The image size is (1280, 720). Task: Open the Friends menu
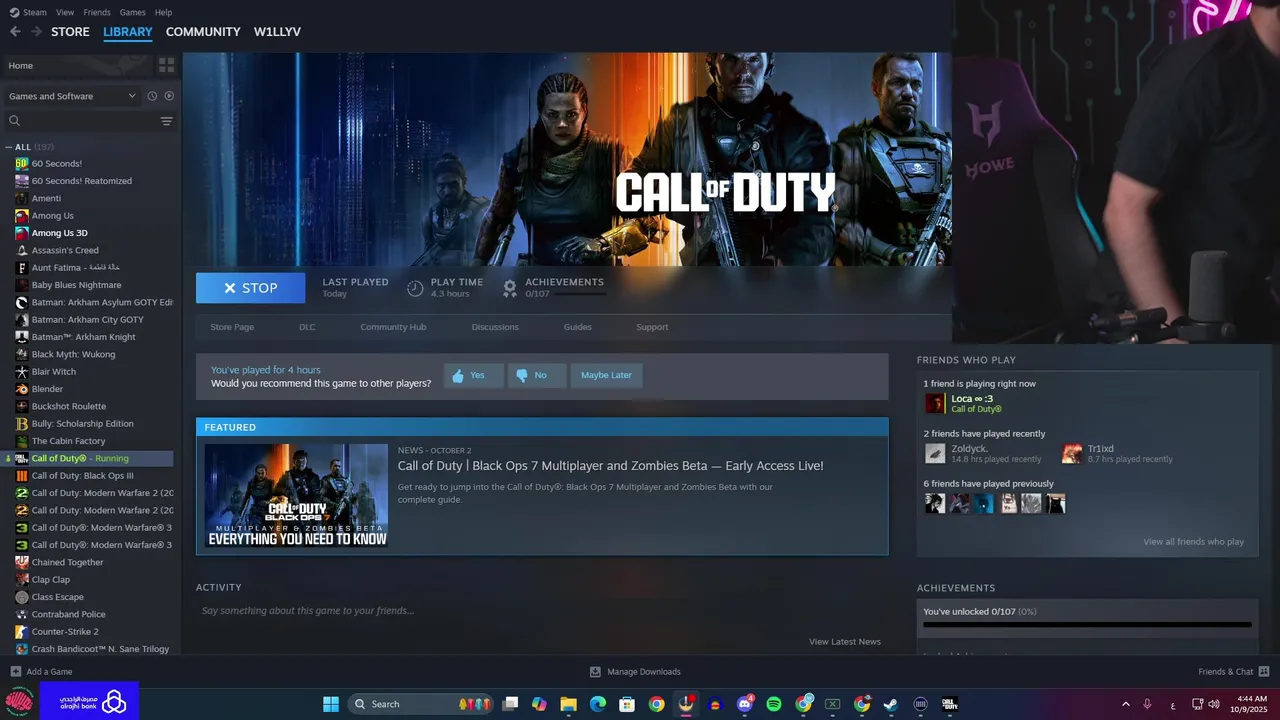[x=97, y=12]
